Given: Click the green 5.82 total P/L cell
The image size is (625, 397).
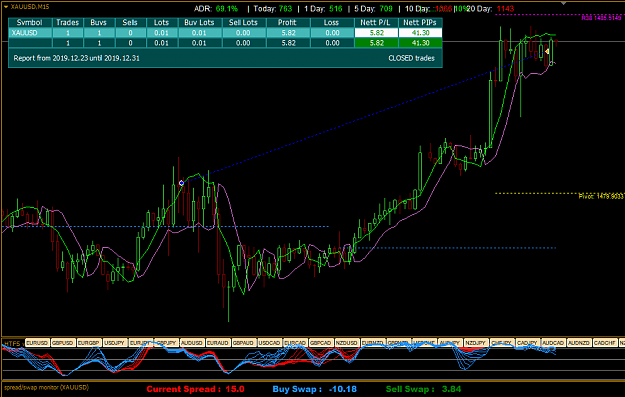Looking at the screenshot, I should click(x=376, y=43).
